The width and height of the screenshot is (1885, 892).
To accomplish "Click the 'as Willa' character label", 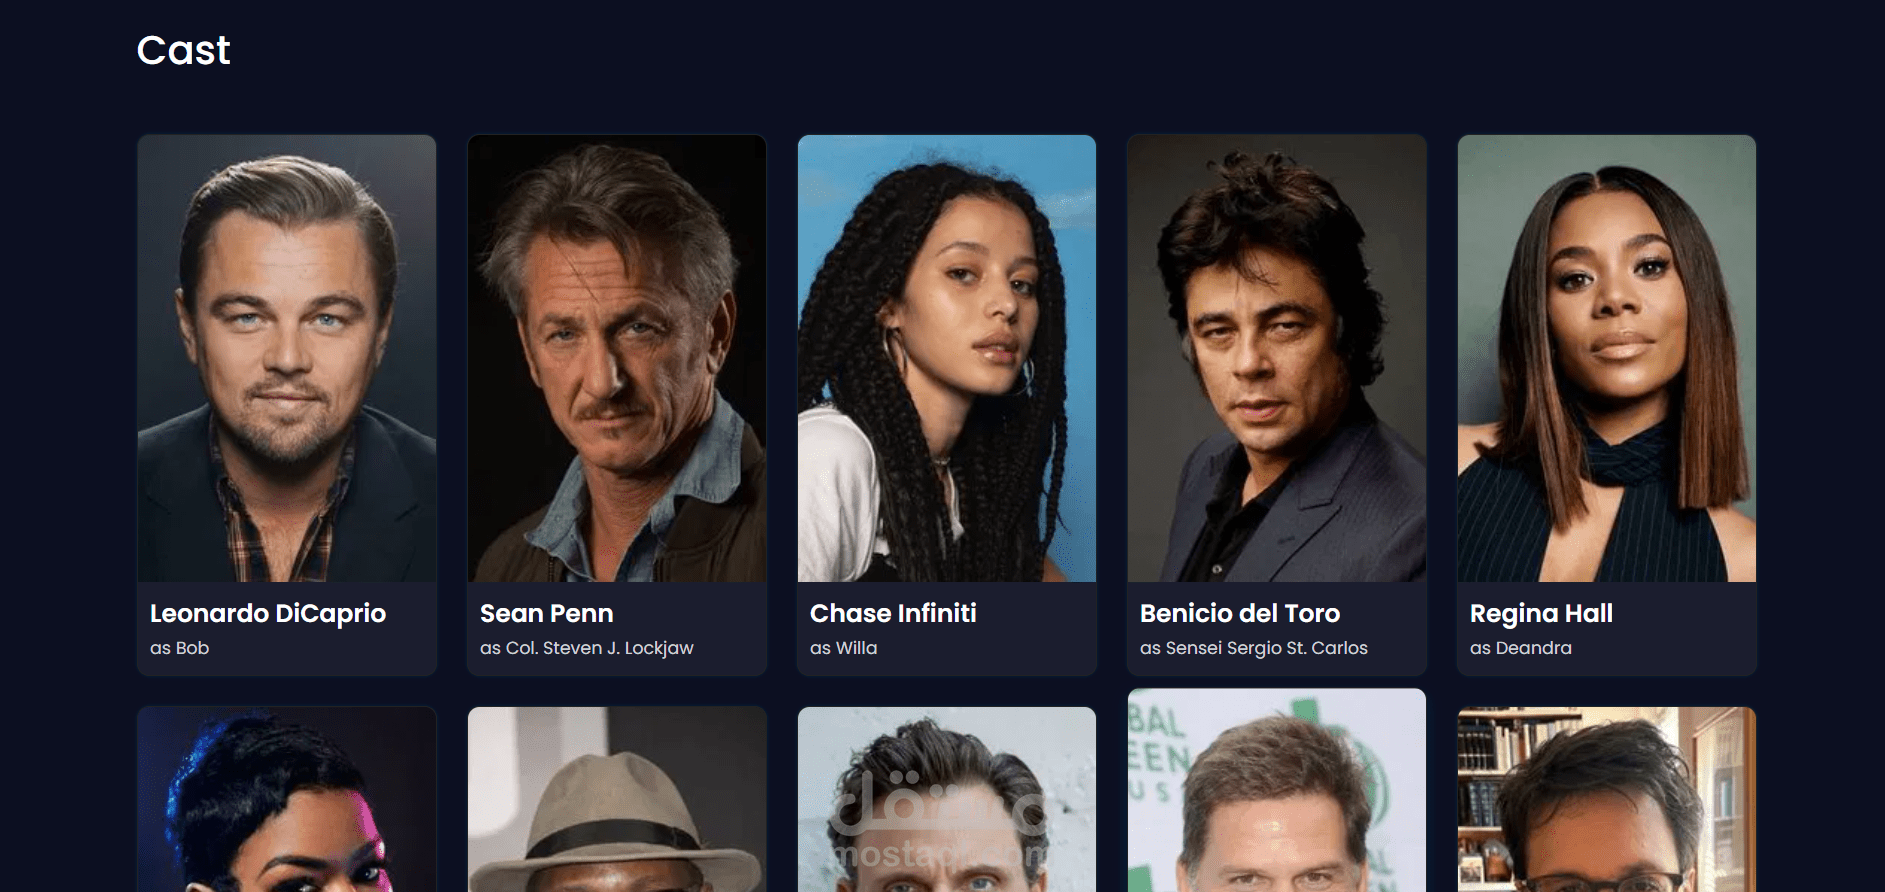I will pos(844,648).
